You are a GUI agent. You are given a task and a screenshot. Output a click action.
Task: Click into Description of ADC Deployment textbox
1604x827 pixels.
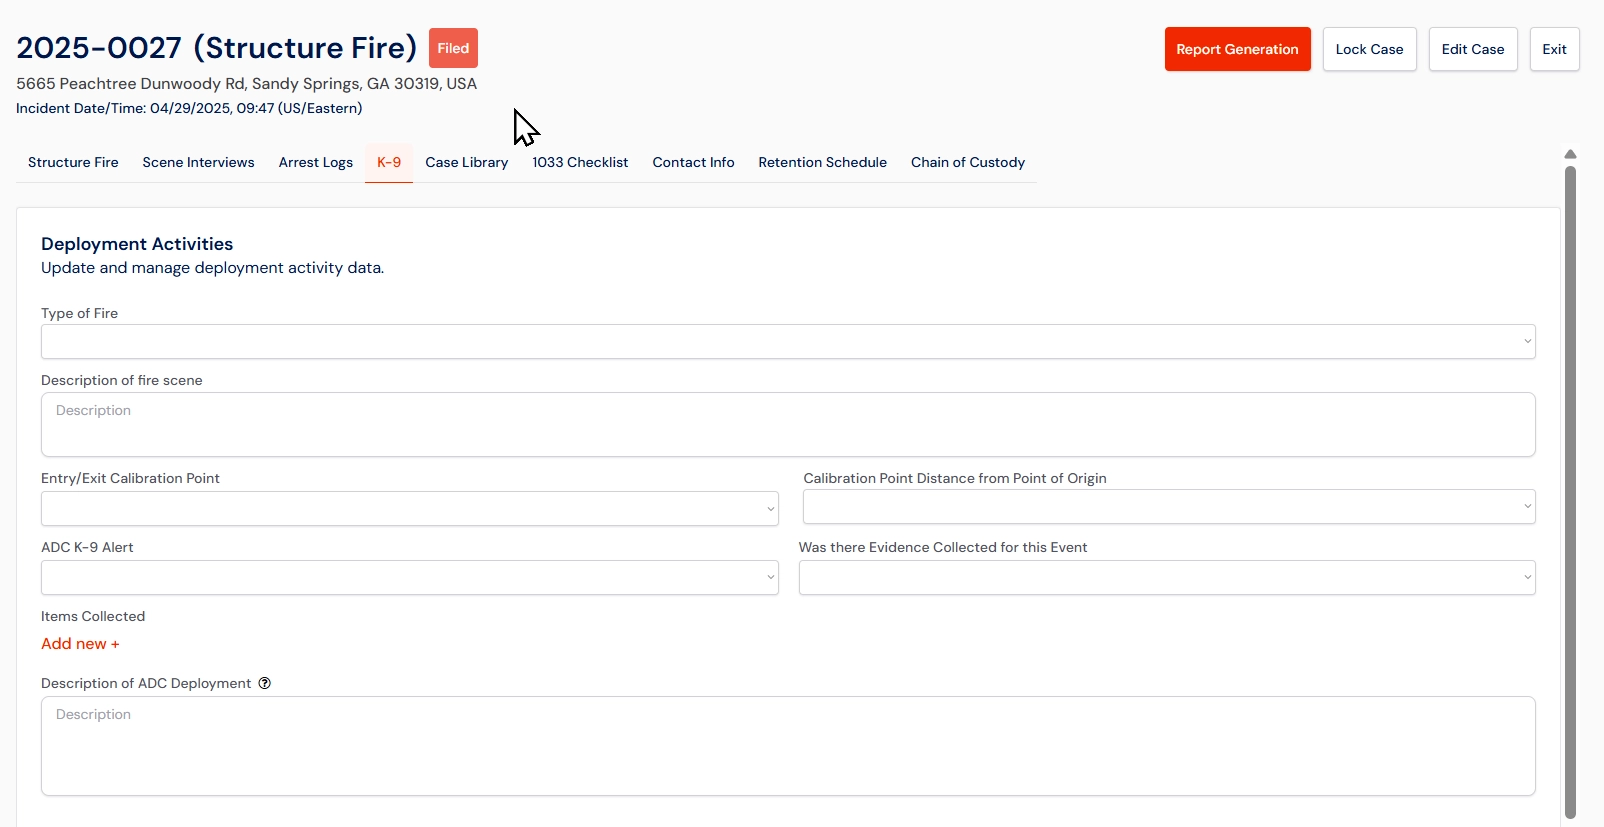788,746
